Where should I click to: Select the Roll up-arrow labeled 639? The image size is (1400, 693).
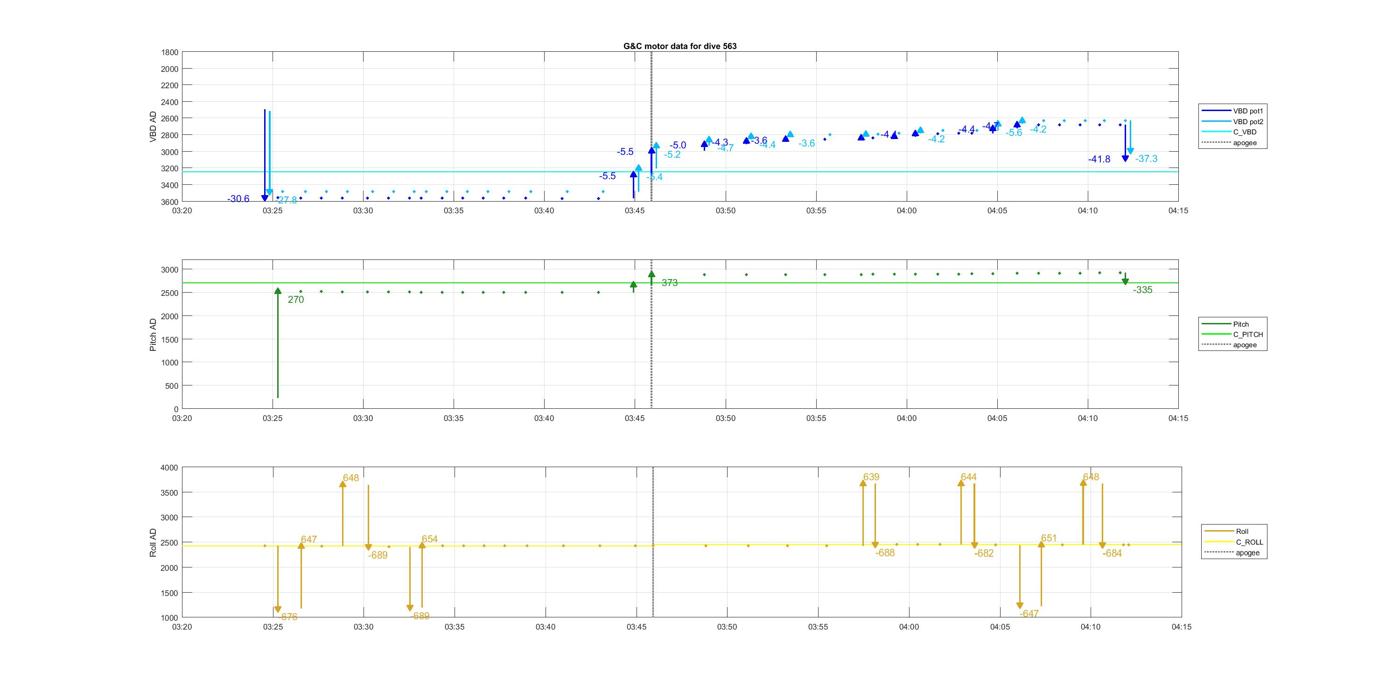tap(863, 512)
